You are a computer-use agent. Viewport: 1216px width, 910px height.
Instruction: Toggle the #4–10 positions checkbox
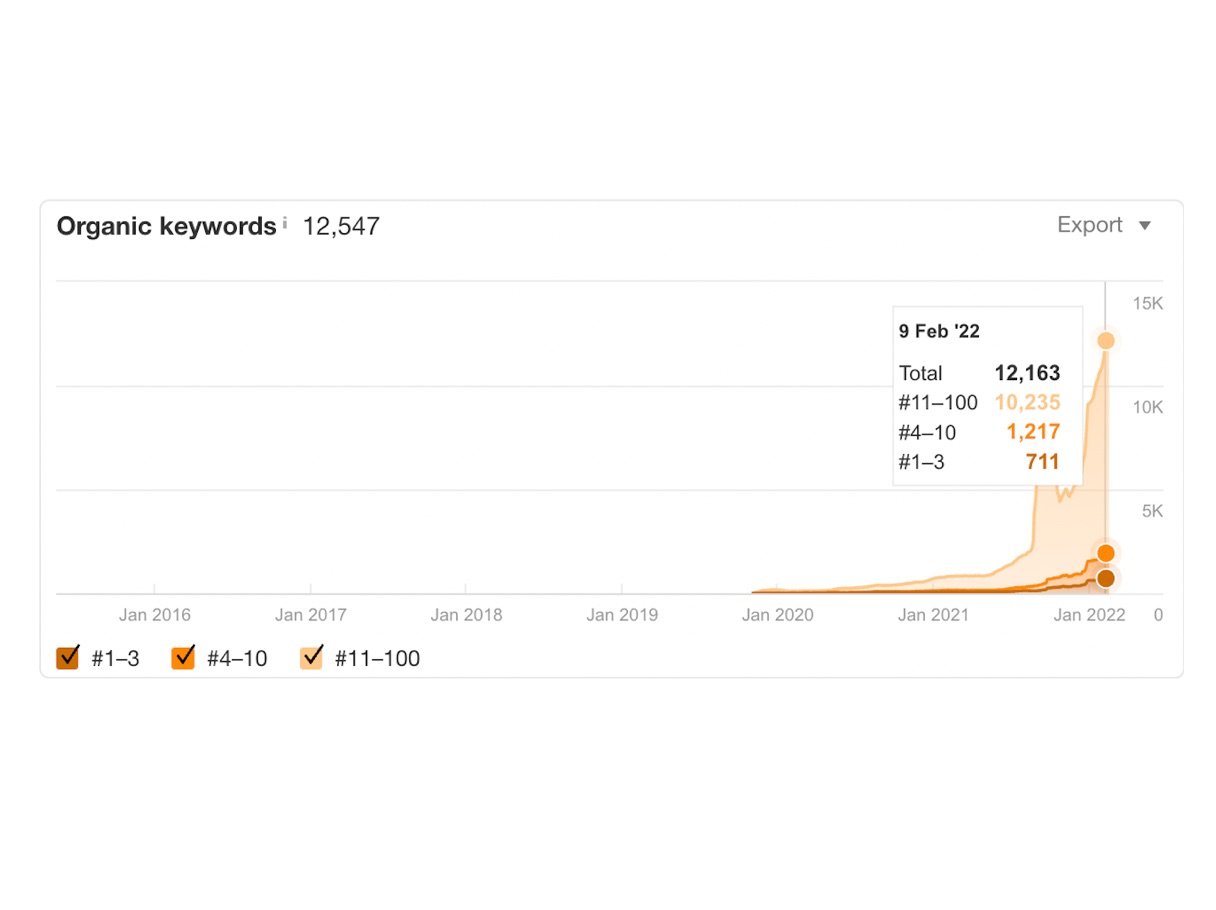click(x=183, y=658)
